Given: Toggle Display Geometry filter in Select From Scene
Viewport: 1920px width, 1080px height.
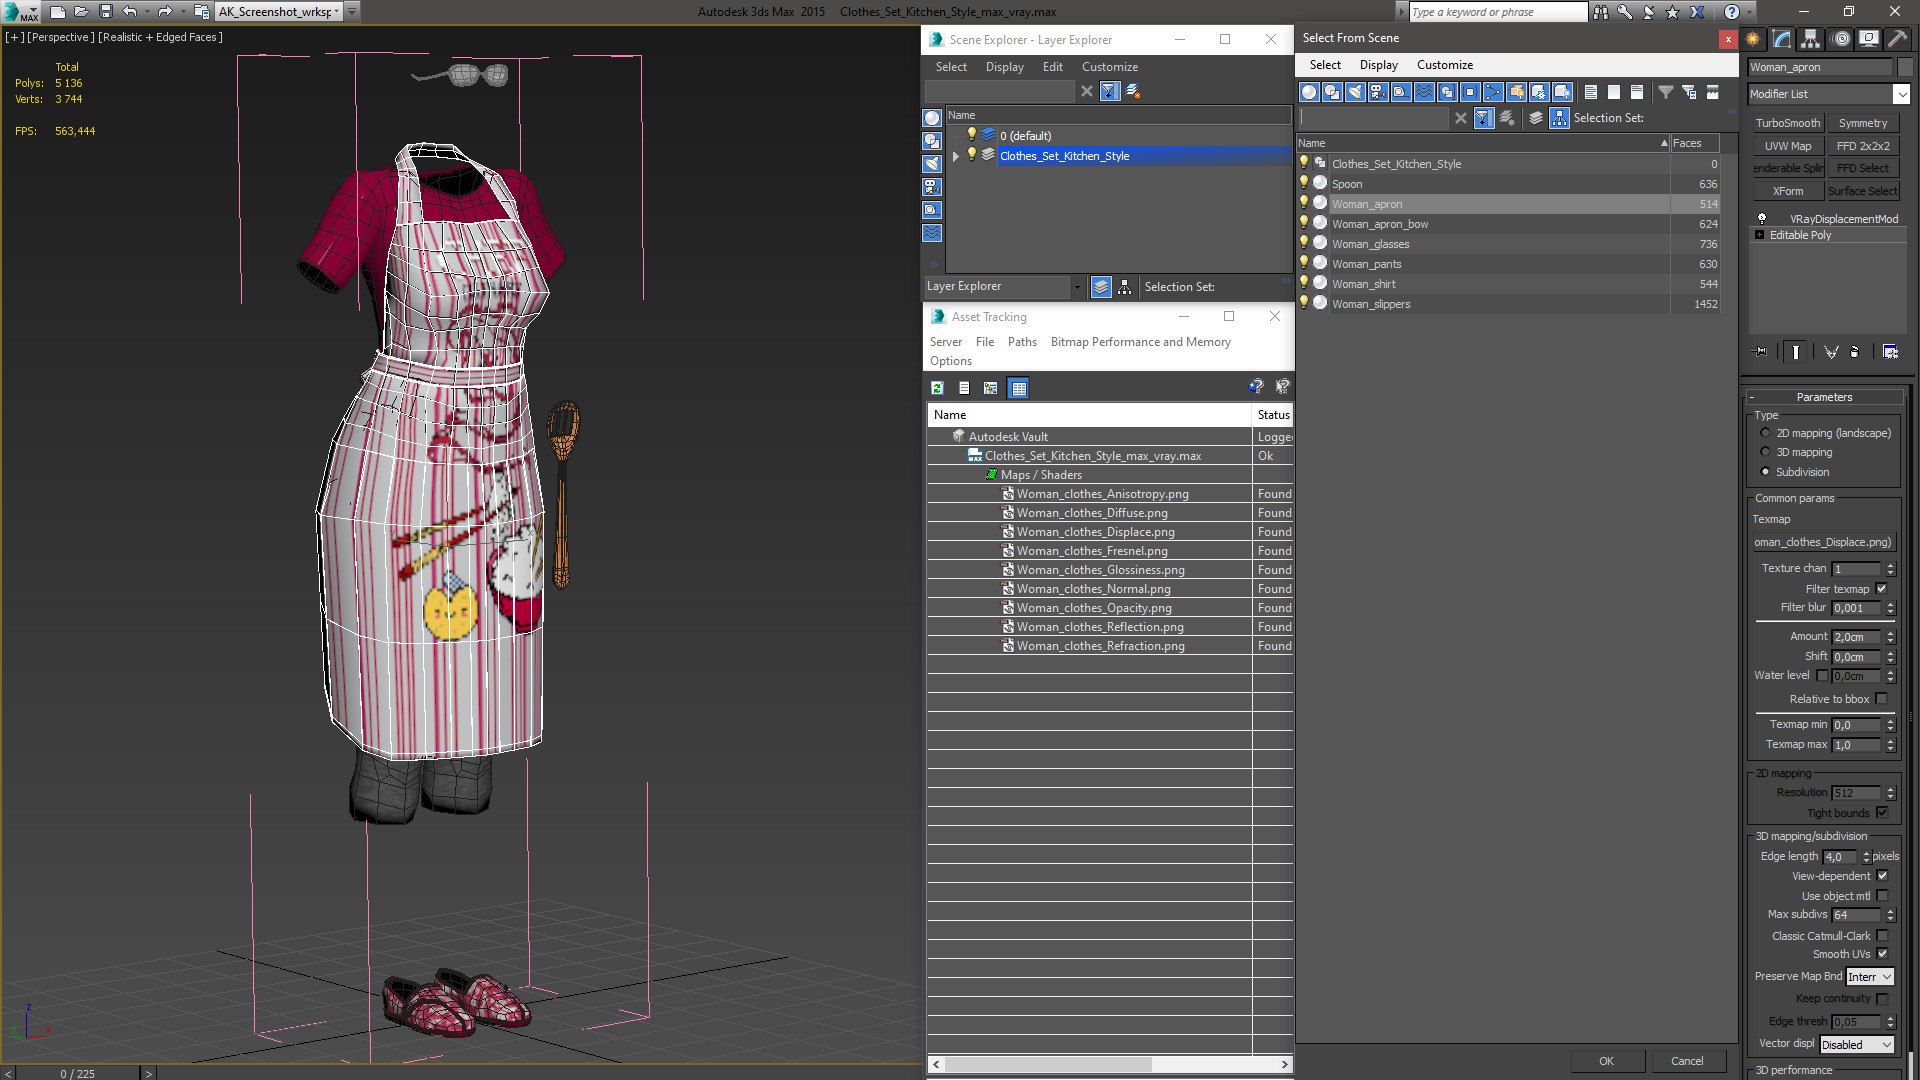Looking at the screenshot, I should coord(1309,92).
